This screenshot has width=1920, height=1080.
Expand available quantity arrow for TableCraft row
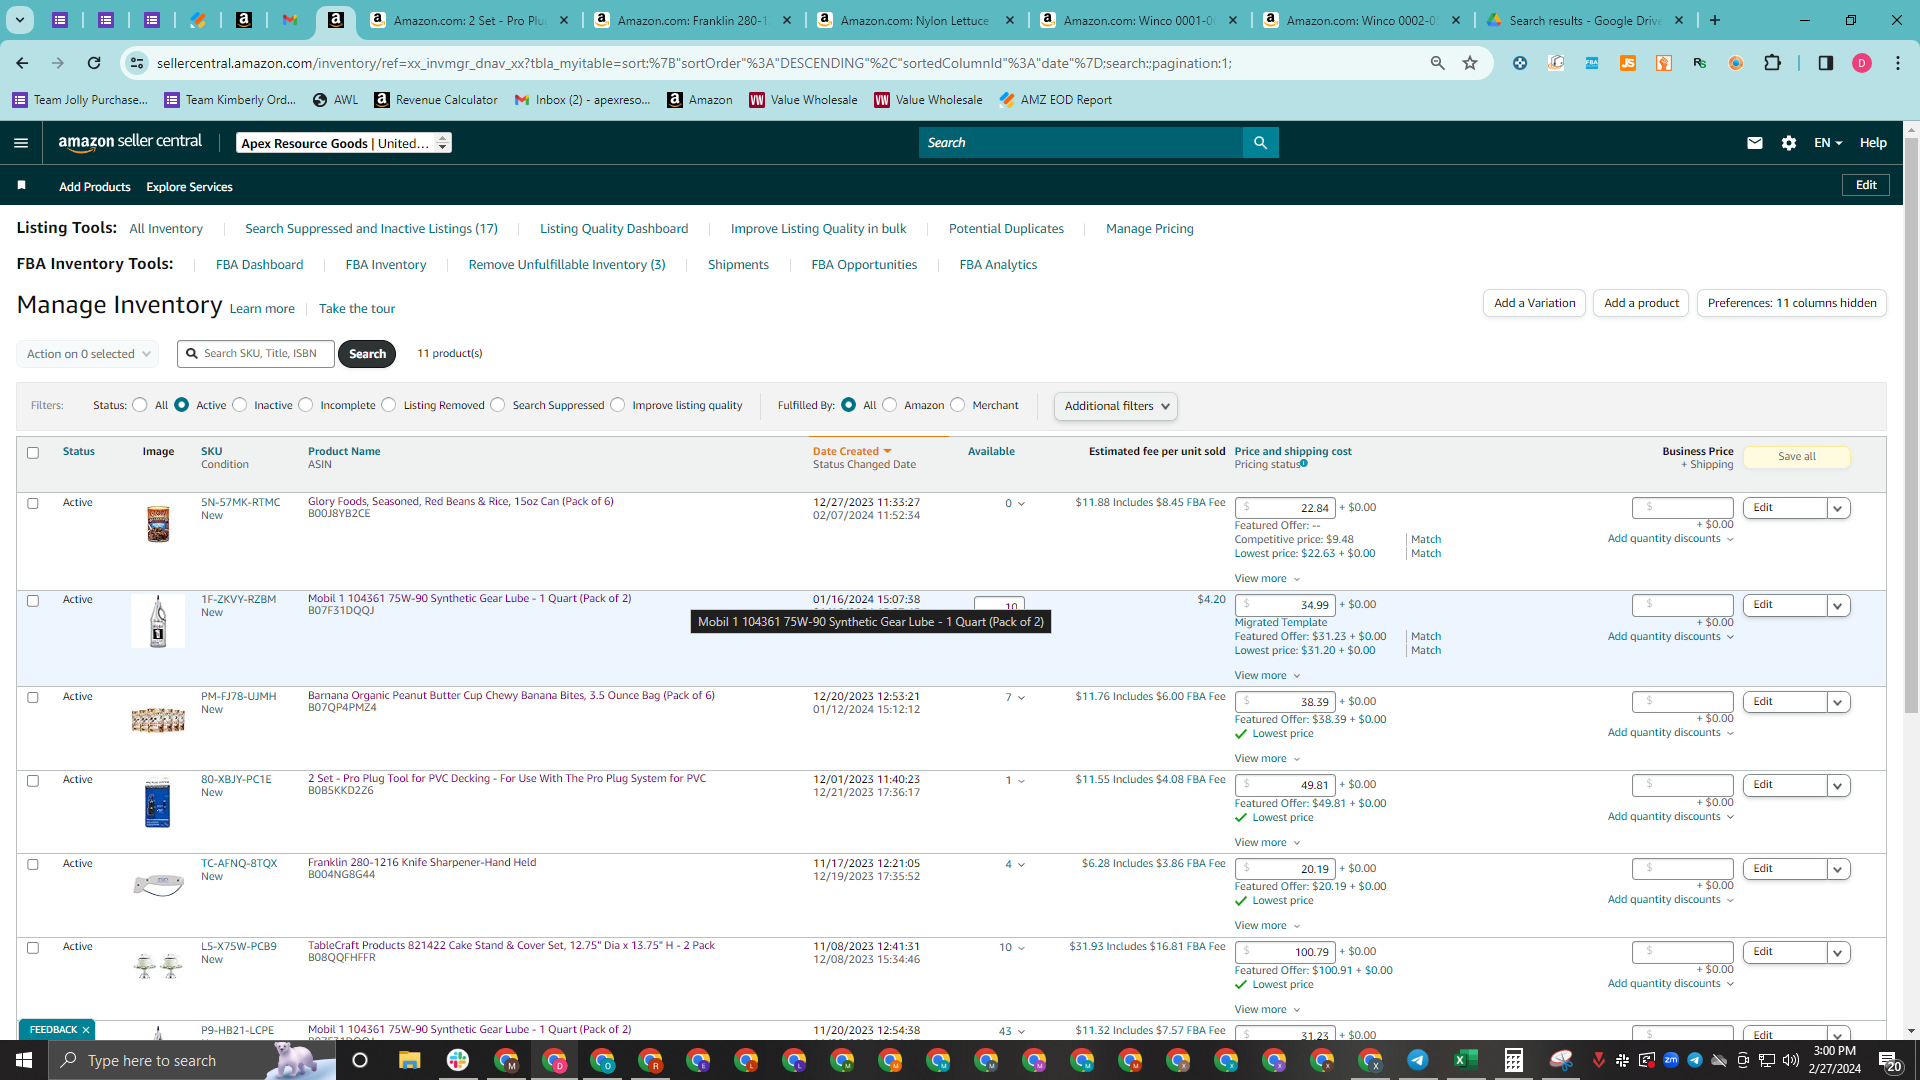pyautogui.click(x=1021, y=948)
